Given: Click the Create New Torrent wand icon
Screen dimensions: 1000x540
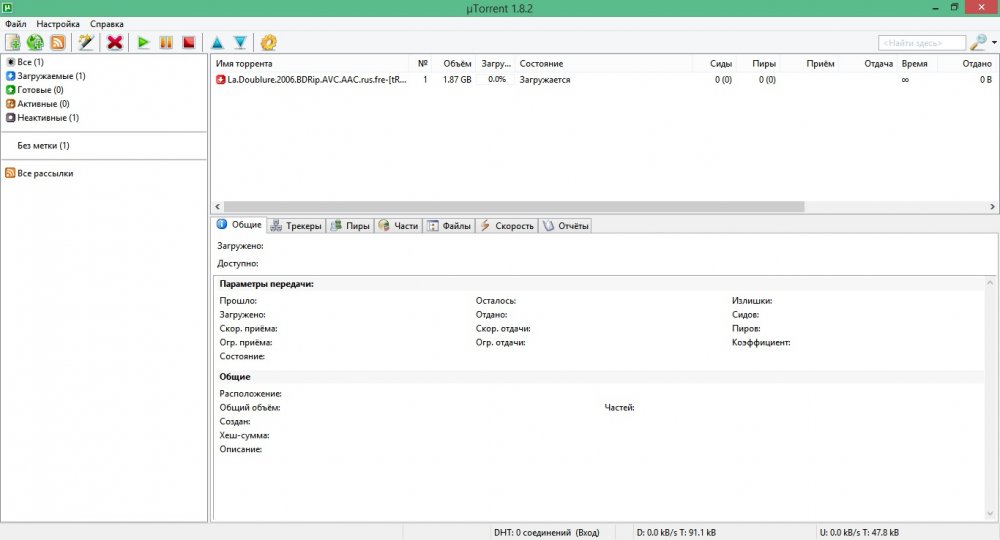Looking at the screenshot, I should click(x=86, y=42).
